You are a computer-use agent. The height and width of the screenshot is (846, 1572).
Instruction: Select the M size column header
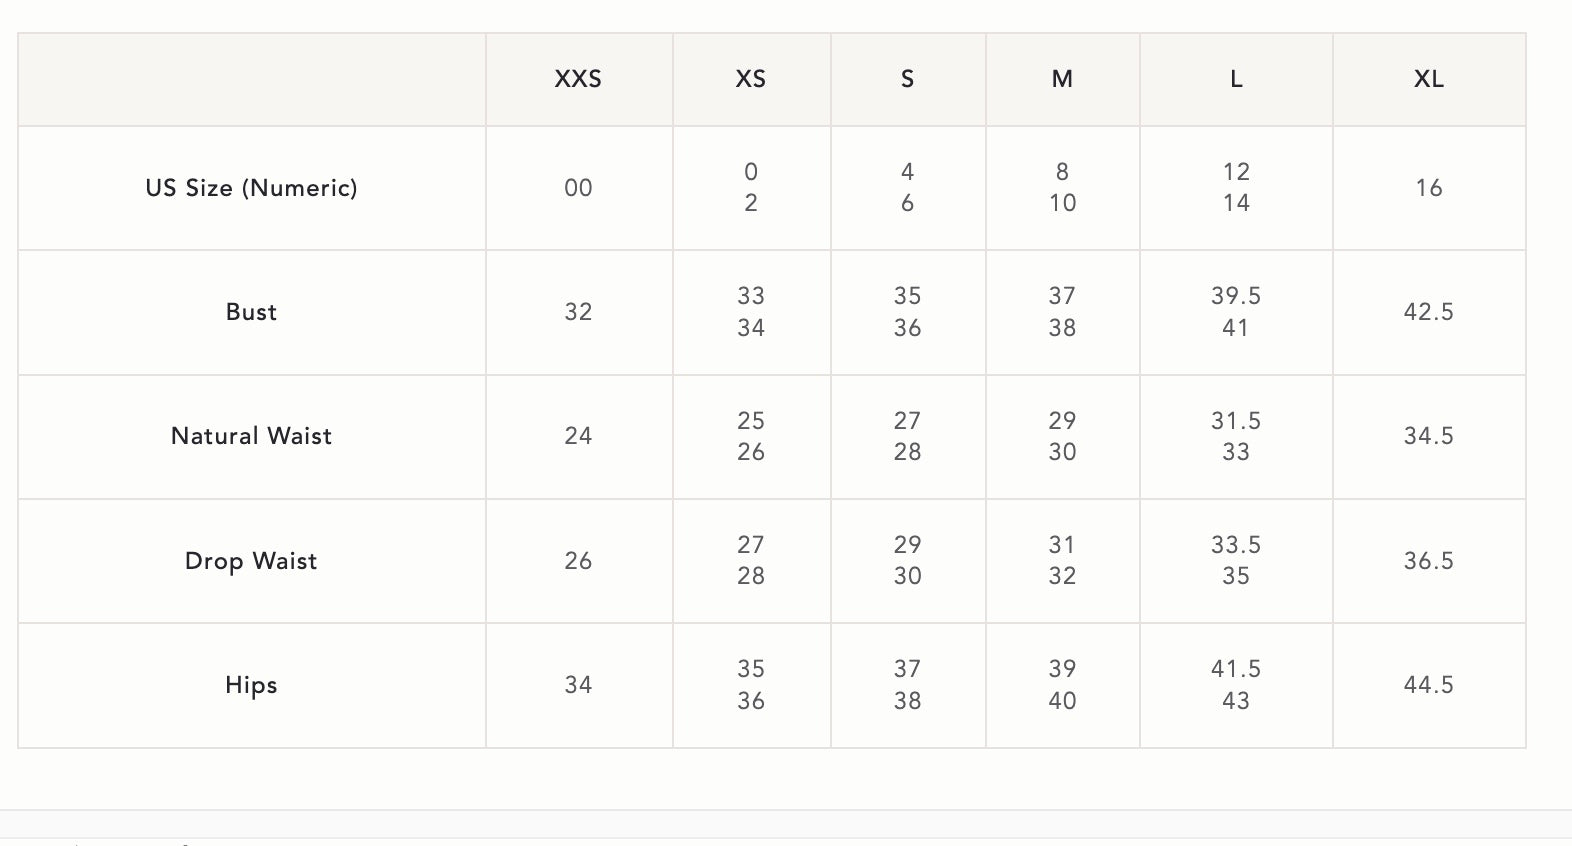tap(1062, 79)
